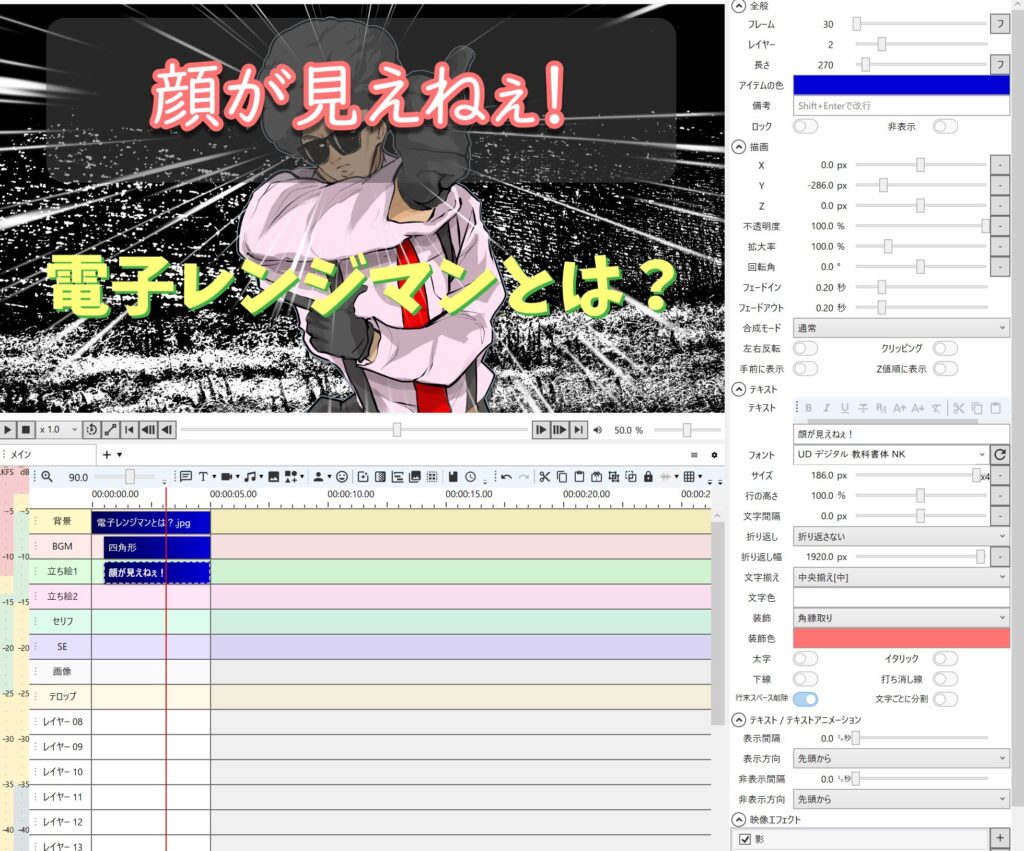The width and height of the screenshot is (1024, 851).
Task: Undo the last edit with the undo arrow
Action: 508,477
